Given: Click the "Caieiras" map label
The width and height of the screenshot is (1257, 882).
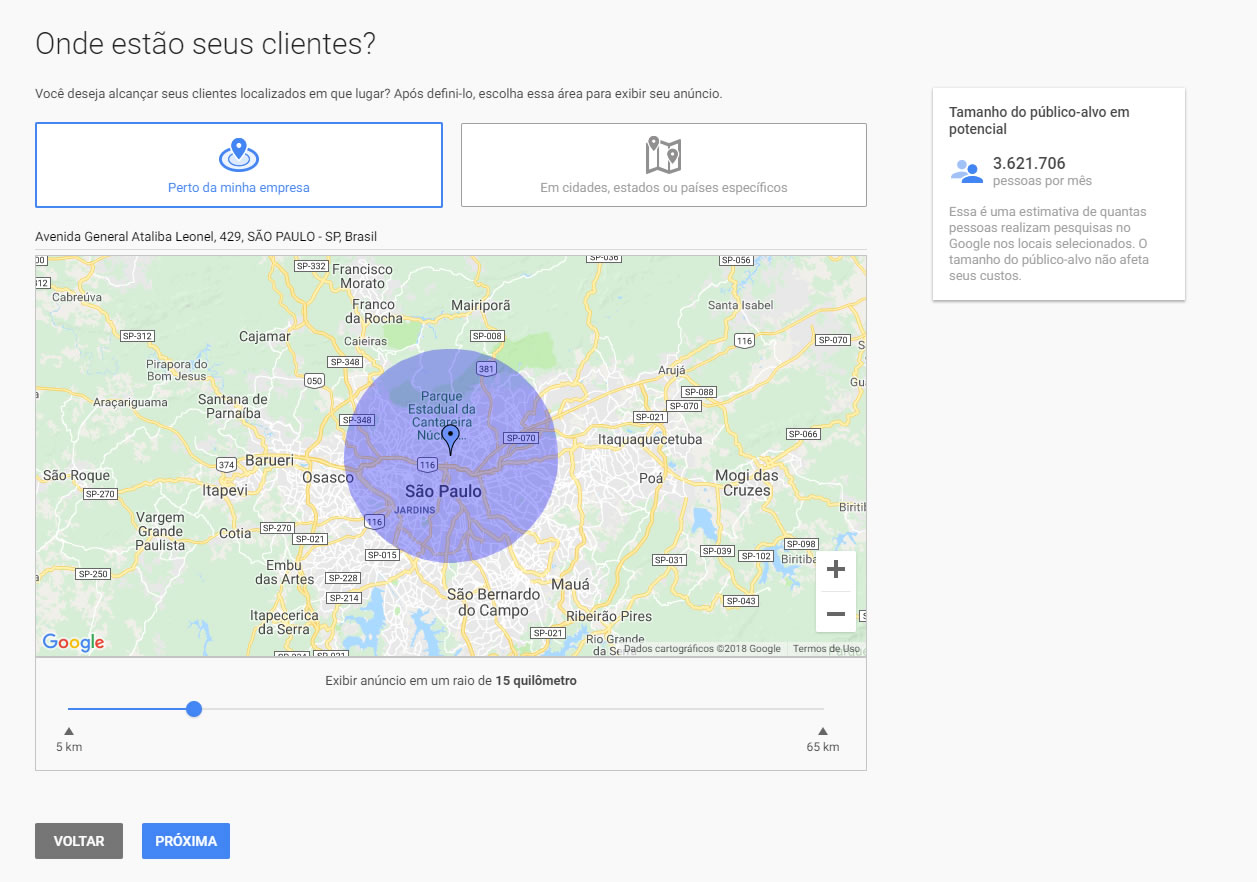Looking at the screenshot, I should click(x=364, y=341).
